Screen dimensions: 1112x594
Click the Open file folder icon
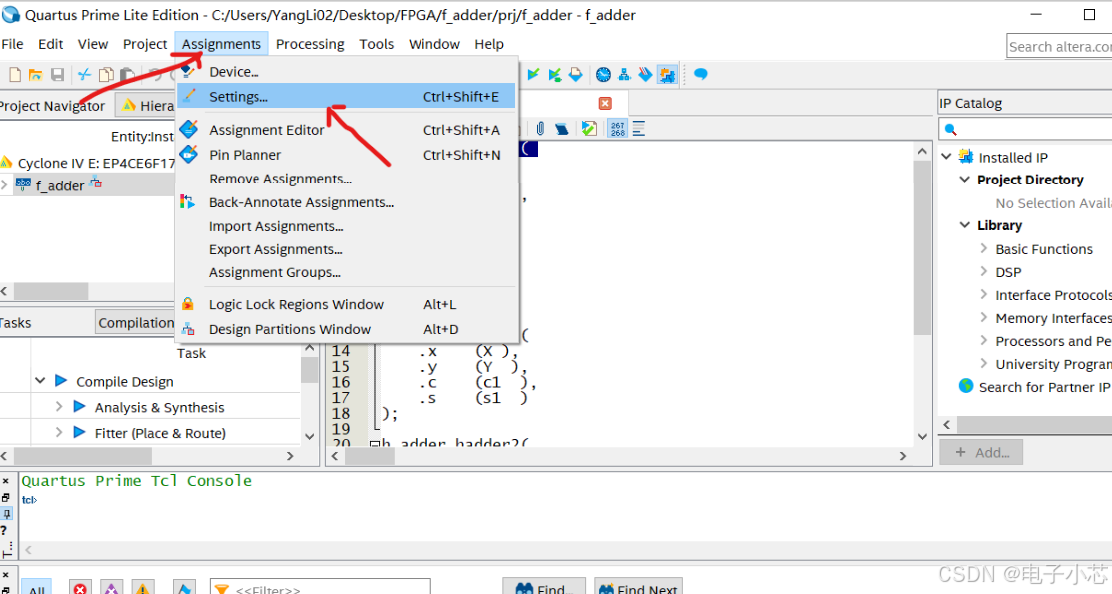click(x=35, y=74)
